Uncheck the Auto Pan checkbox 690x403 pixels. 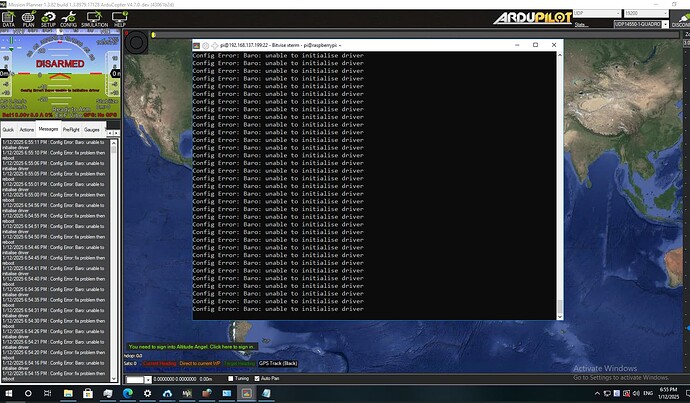[257, 378]
